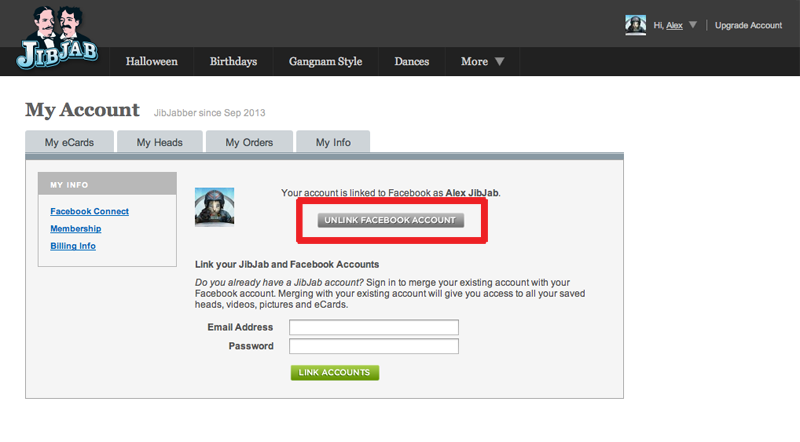The width and height of the screenshot is (800, 442).
Task: Open Facebook Connect in sidebar
Action: coord(89,211)
